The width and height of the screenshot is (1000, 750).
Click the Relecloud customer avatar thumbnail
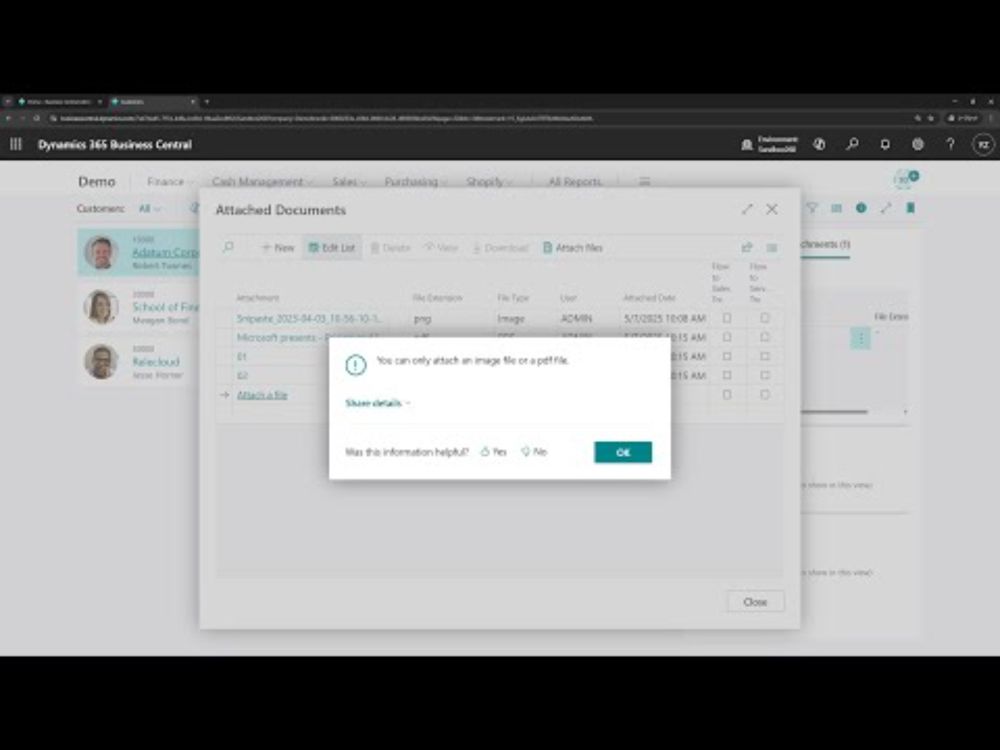[x=101, y=361]
